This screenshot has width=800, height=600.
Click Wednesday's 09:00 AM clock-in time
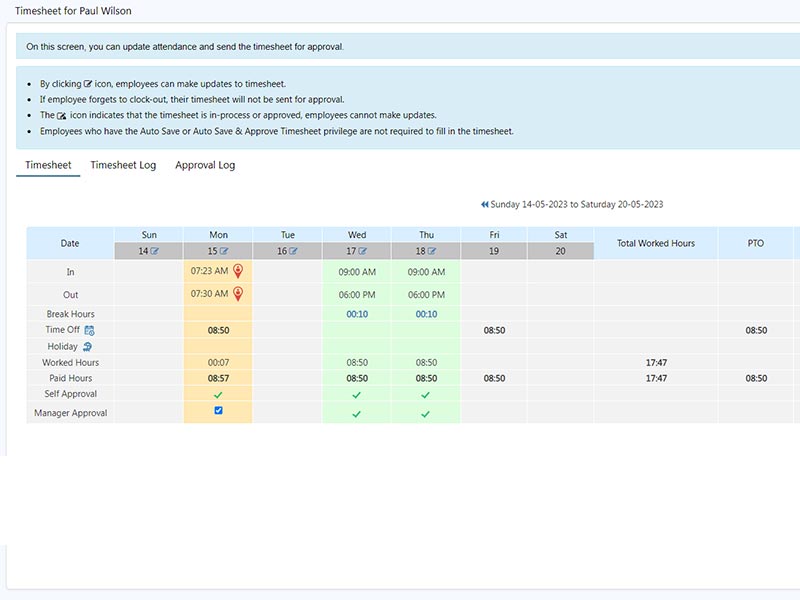tap(357, 272)
